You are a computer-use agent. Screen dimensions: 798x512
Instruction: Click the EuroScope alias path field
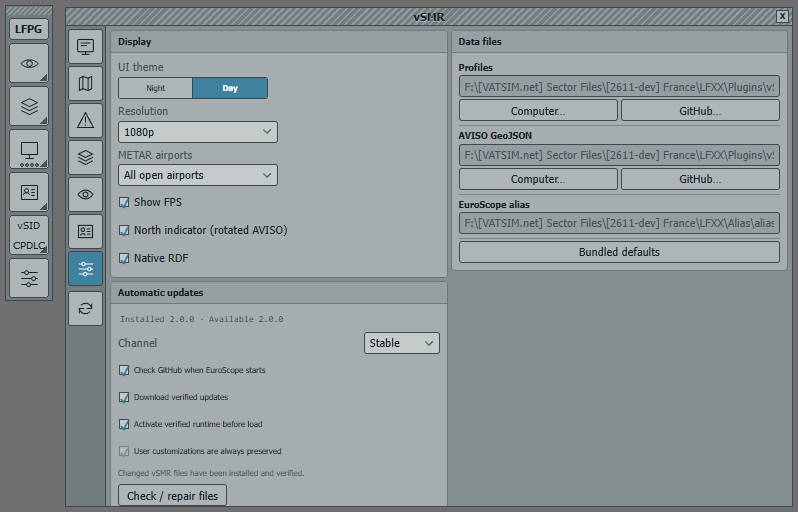(x=619, y=223)
